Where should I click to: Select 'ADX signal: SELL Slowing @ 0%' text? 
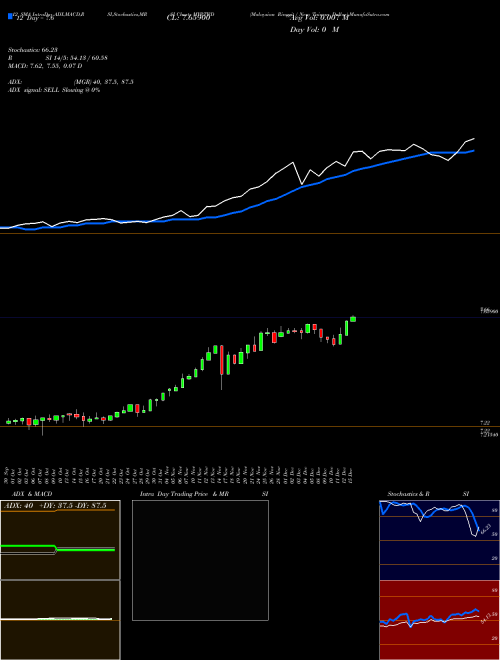tap(54, 90)
